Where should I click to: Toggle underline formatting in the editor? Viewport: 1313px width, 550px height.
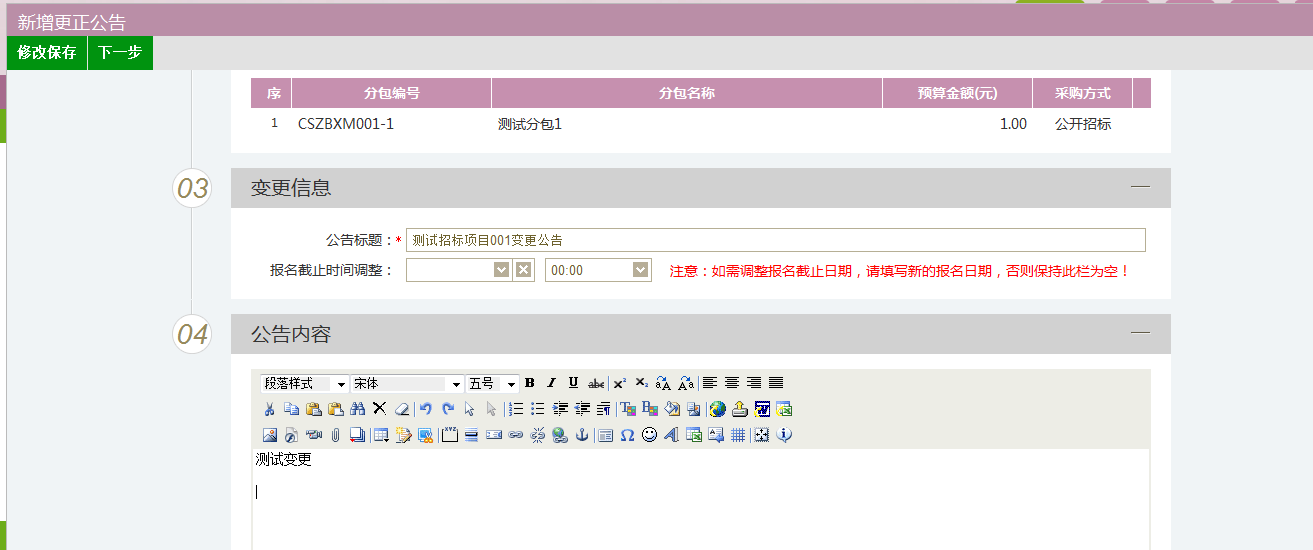point(573,383)
